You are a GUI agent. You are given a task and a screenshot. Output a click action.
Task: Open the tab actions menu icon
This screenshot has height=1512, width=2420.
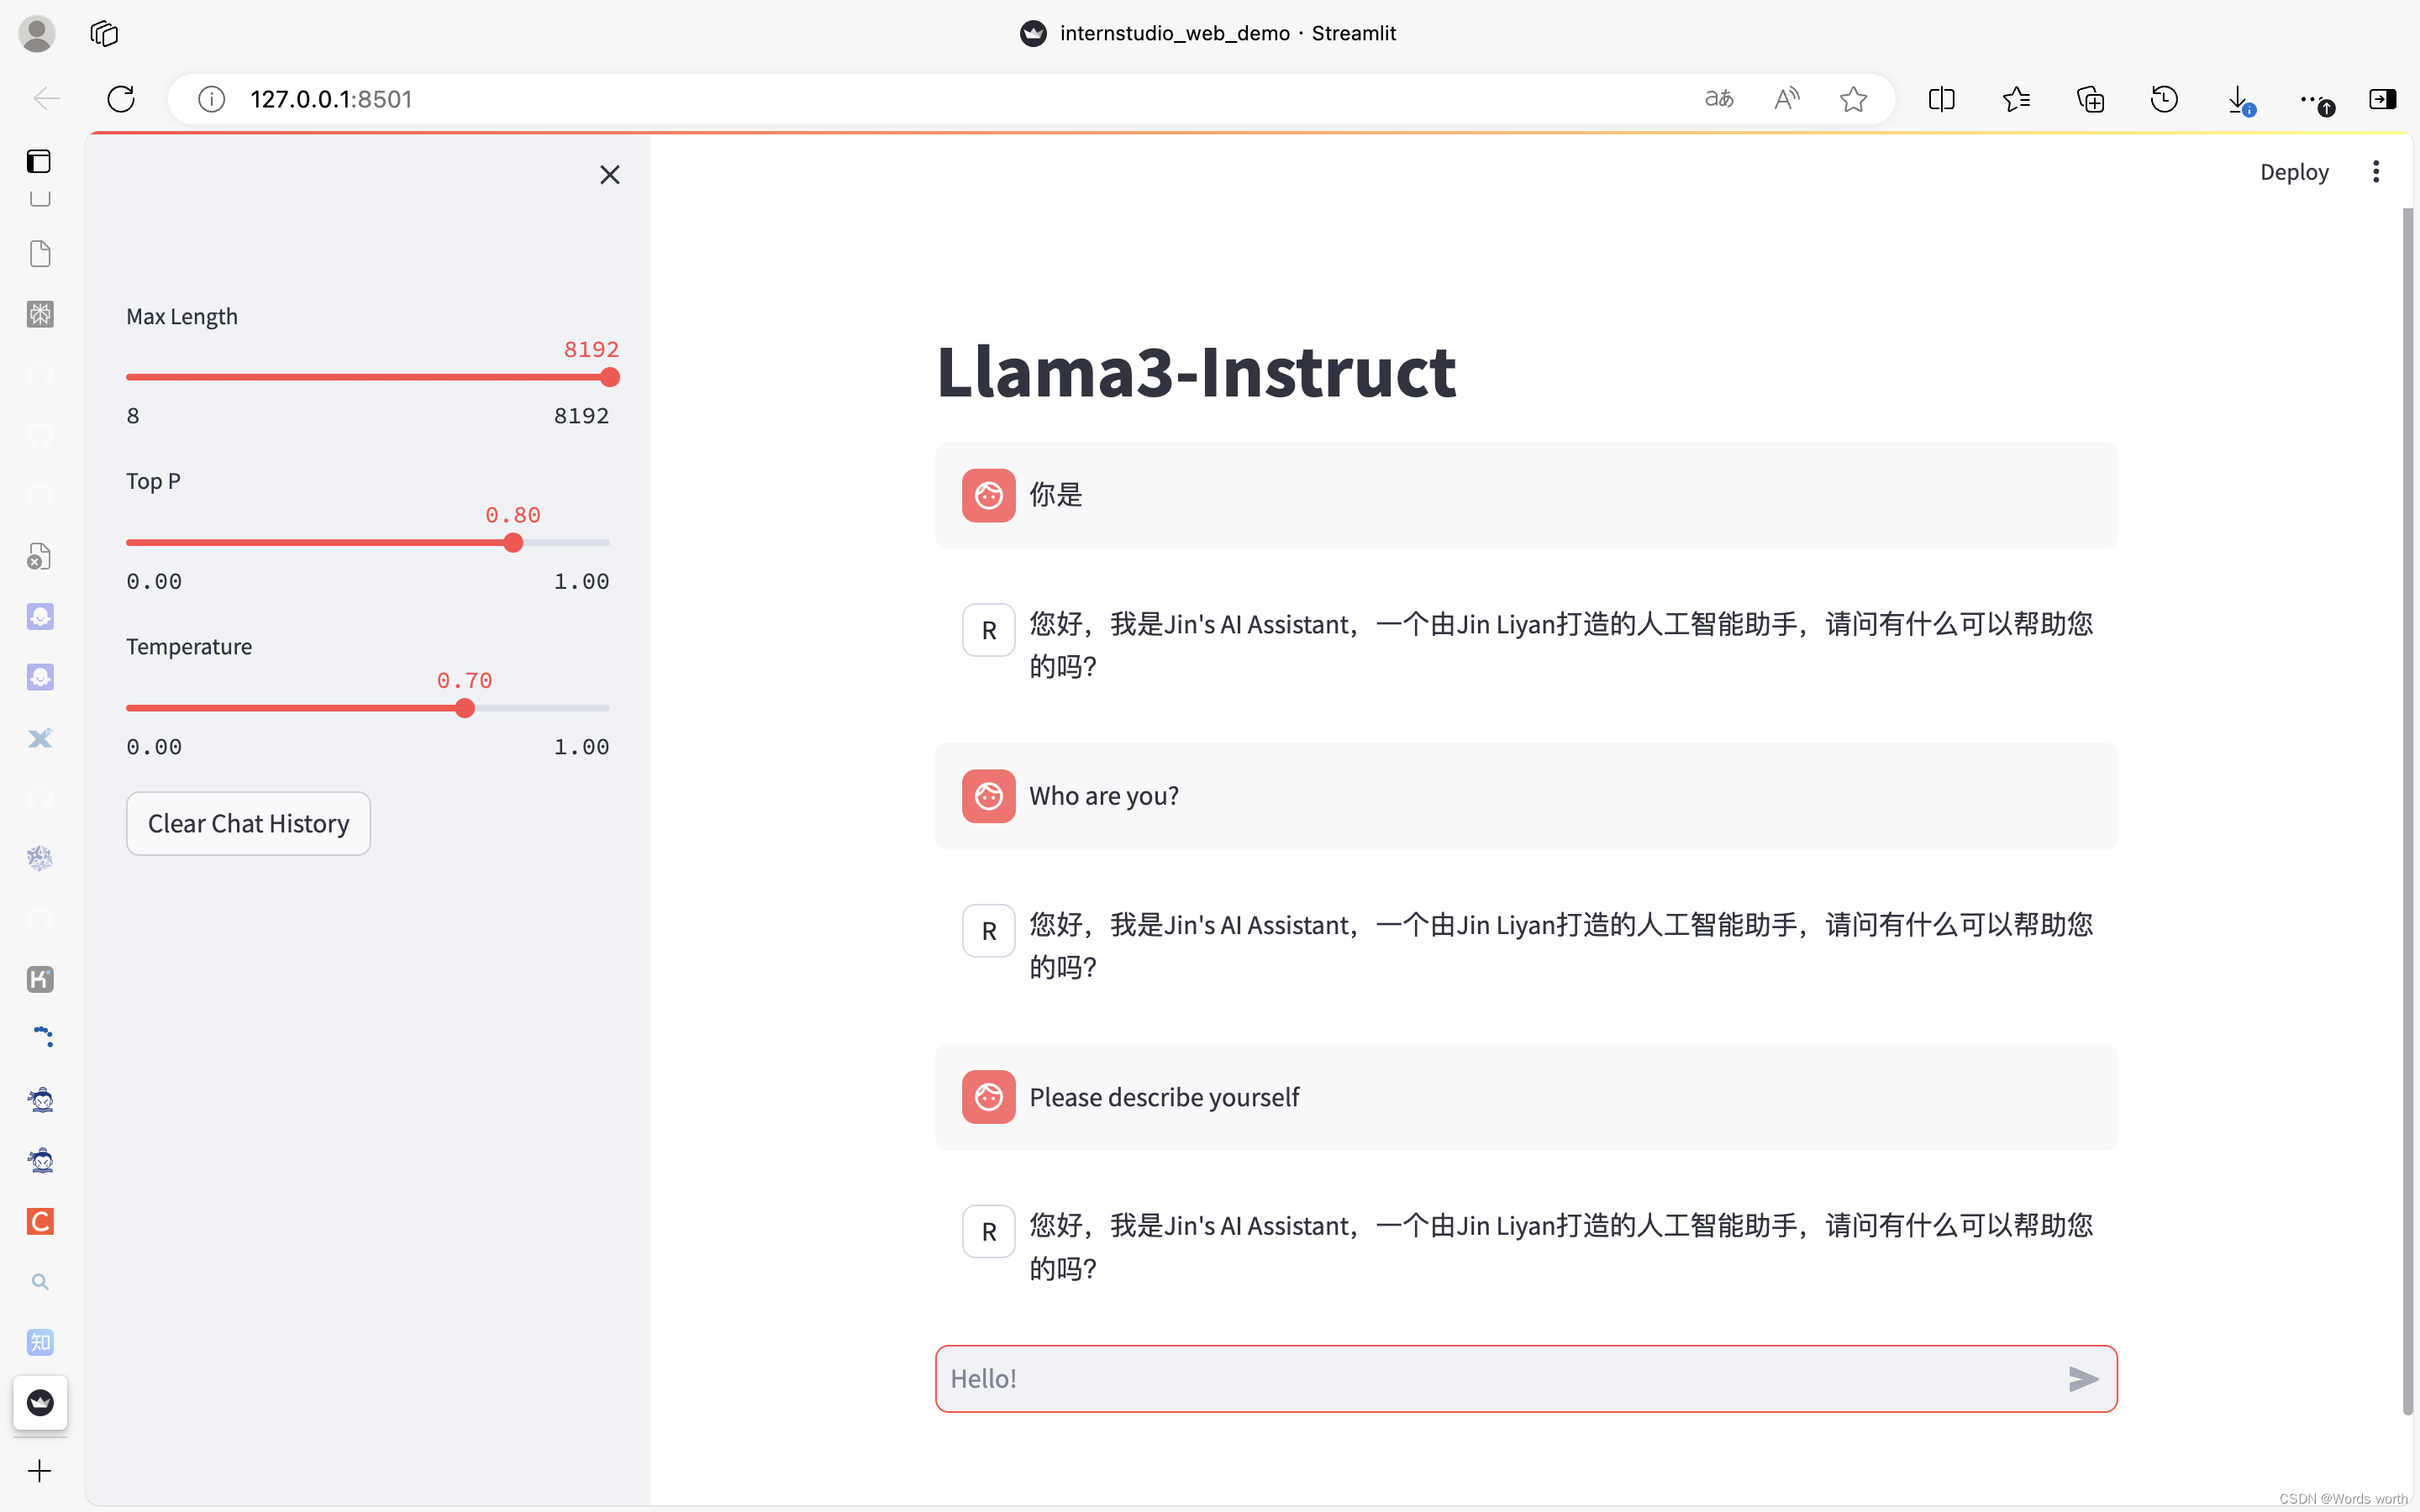coord(104,34)
